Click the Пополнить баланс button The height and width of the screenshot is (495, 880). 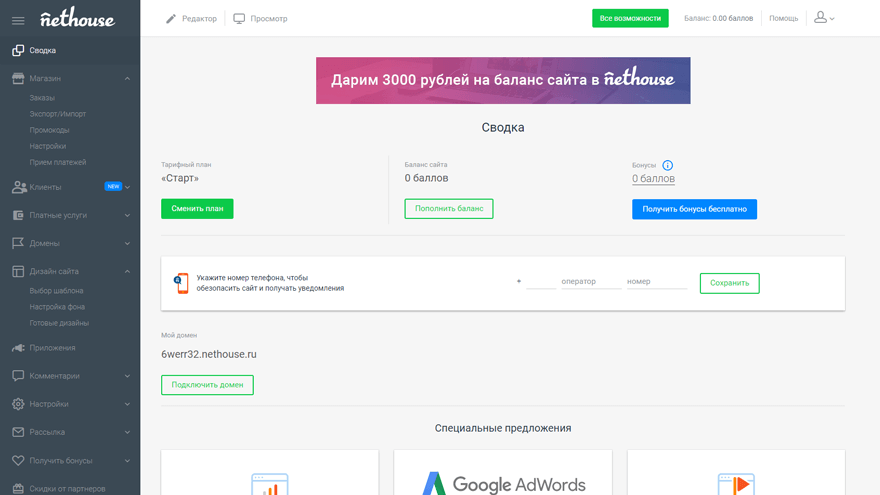449,209
